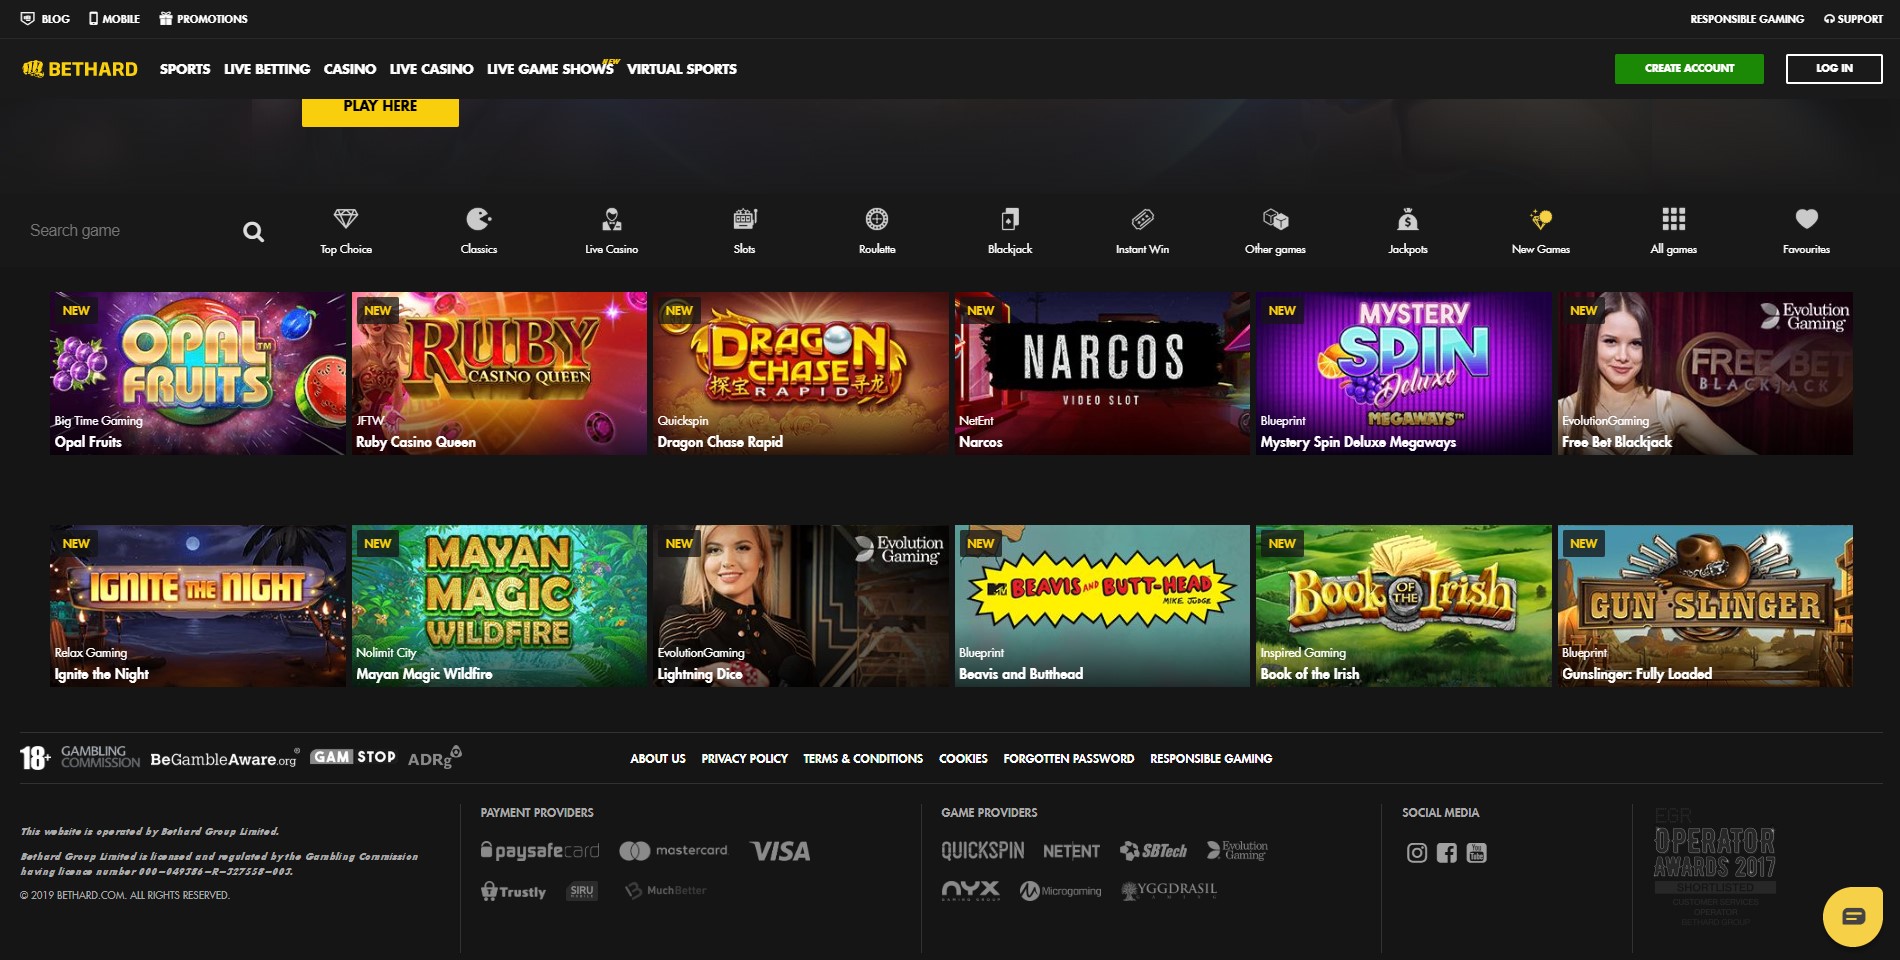Go to the Live Betting section
Viewport: 1900px width, 960px height.
coord(267,69)
